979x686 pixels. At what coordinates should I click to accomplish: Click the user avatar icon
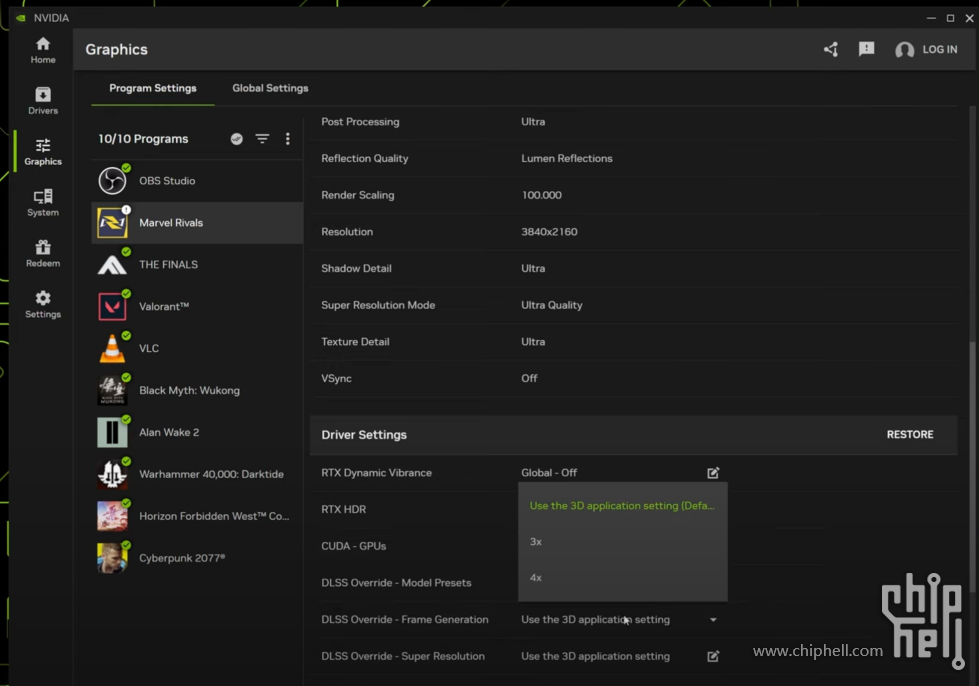pyautogui.click(x=904, y=49)
